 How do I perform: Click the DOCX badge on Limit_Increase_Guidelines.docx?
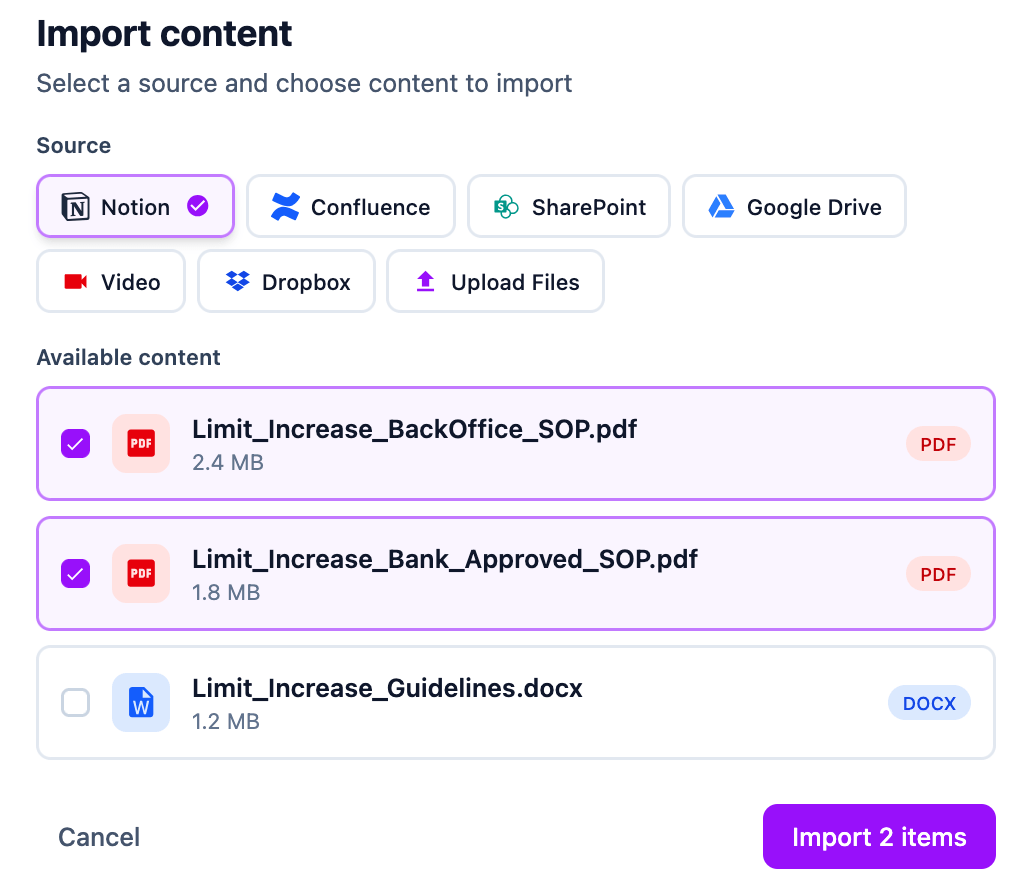tap(929, 702)
